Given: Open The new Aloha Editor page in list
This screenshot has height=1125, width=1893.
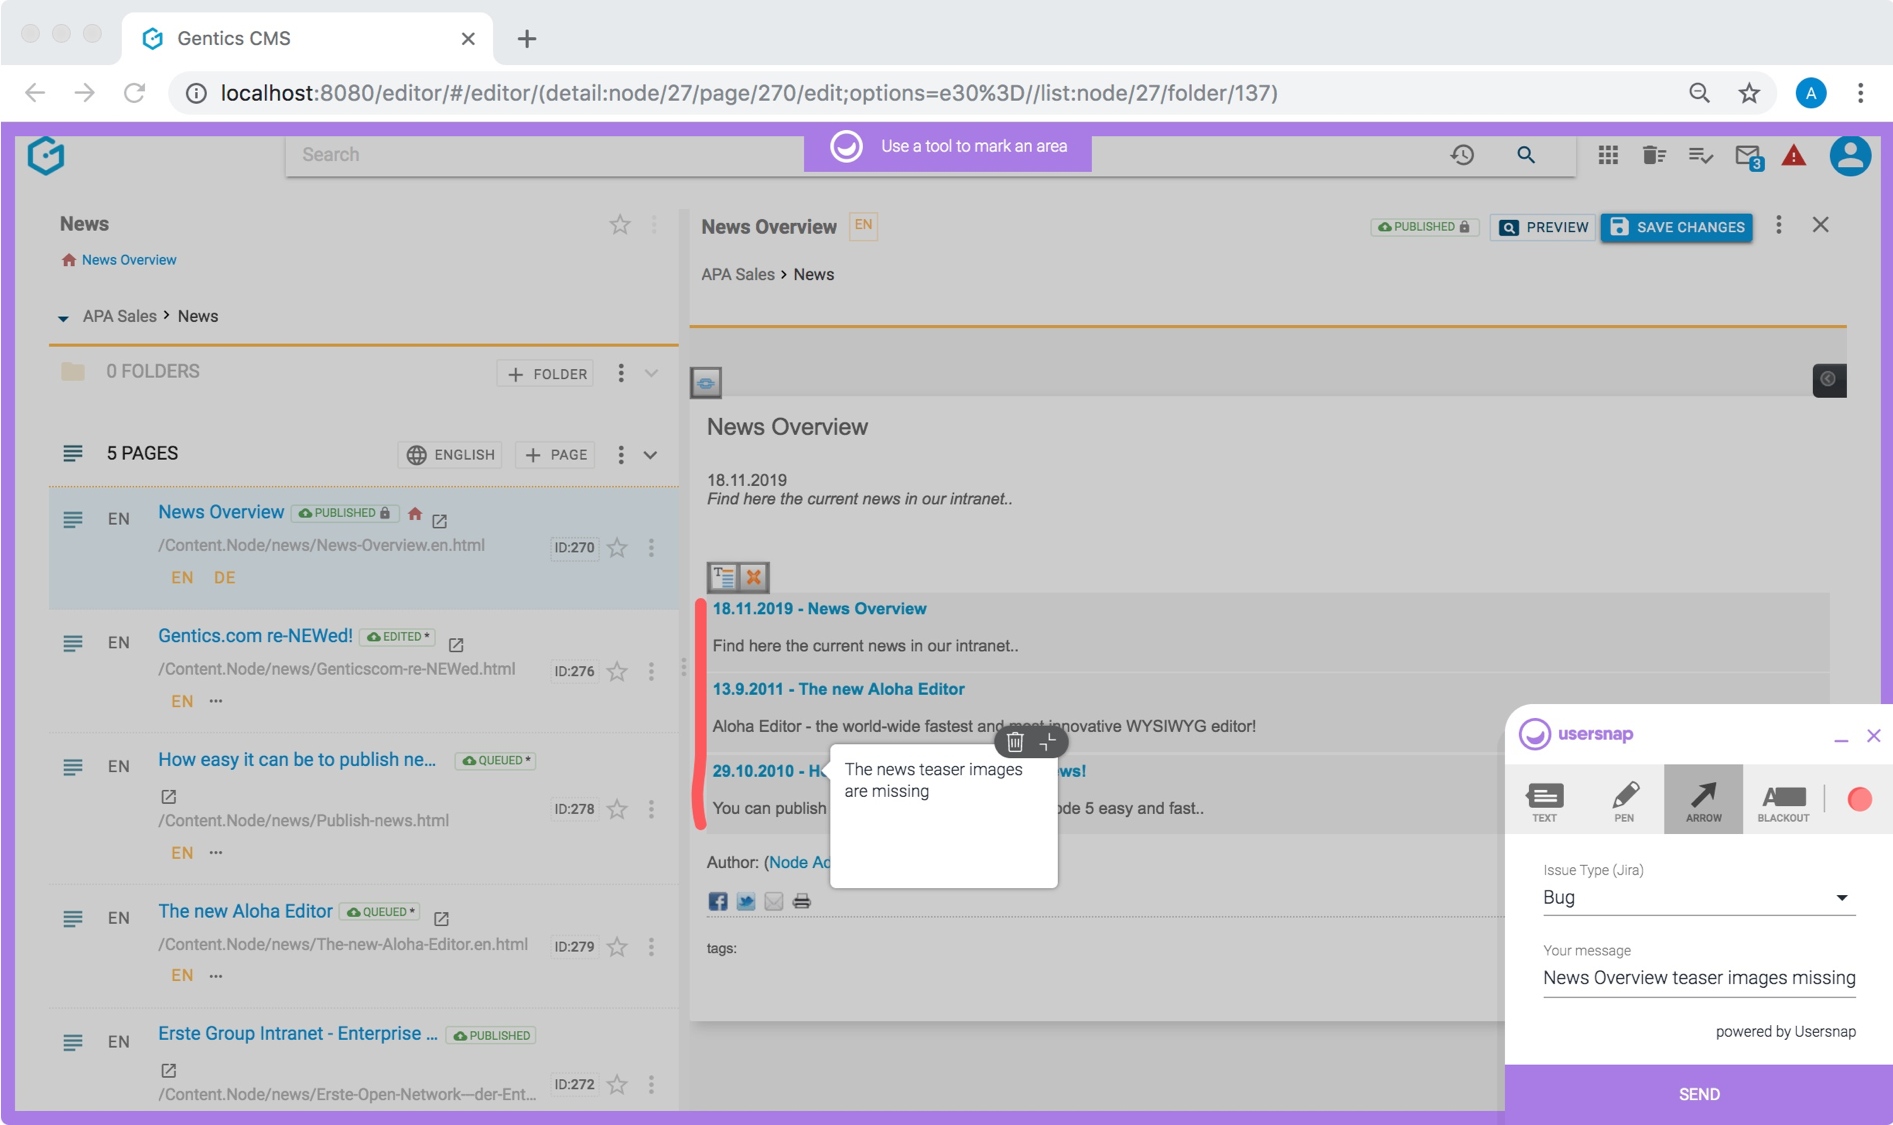Looking at the screenshot, I should [245, 911].
